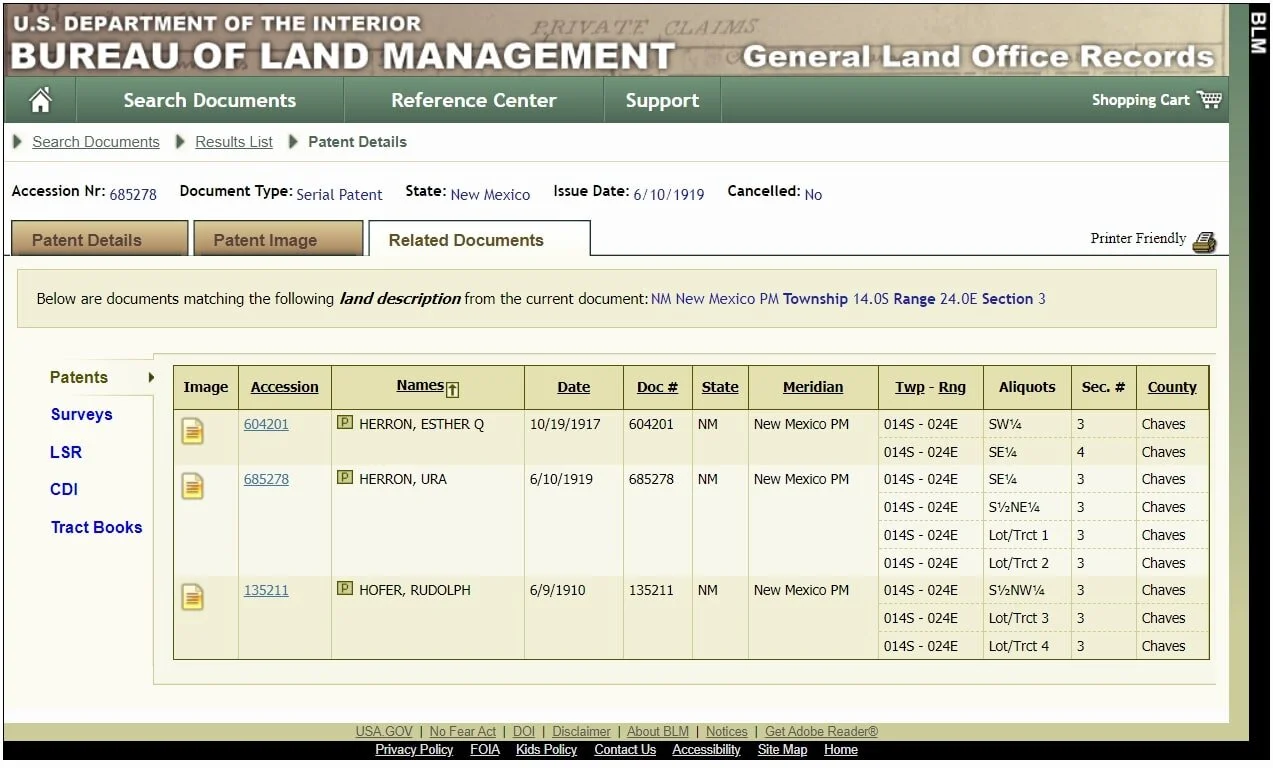Open the Disclaimer footer link
1273x768 pixels.
click(x=581, y=732)
